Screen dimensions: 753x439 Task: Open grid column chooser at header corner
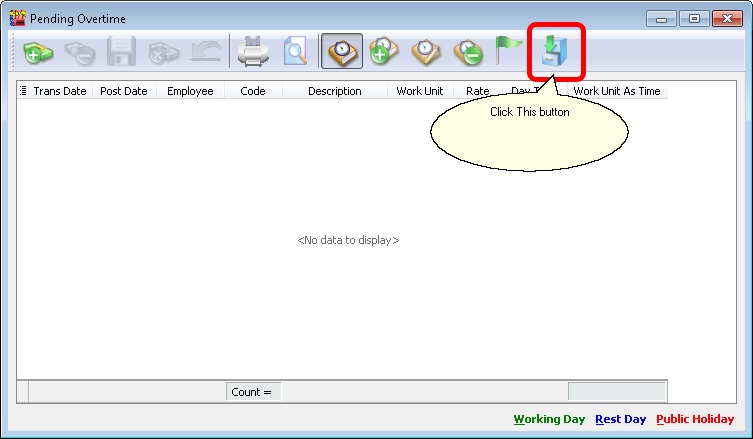23,91
